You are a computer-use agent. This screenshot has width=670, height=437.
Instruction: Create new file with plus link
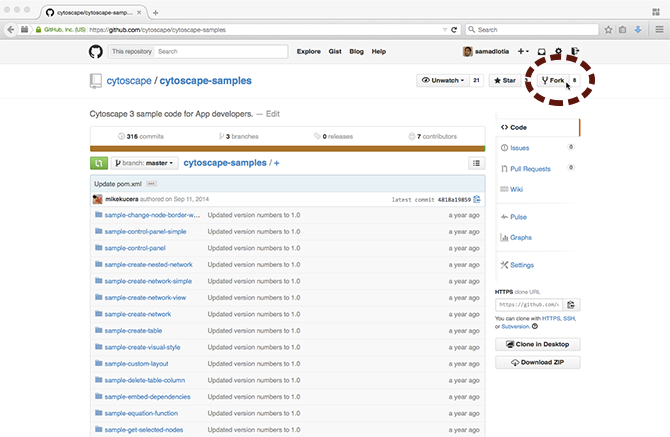click(276, 163)
